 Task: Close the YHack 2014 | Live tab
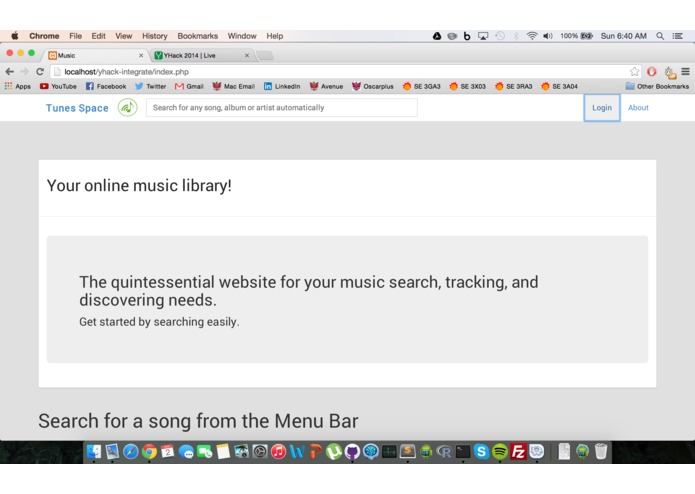click(x=247, y=55)
